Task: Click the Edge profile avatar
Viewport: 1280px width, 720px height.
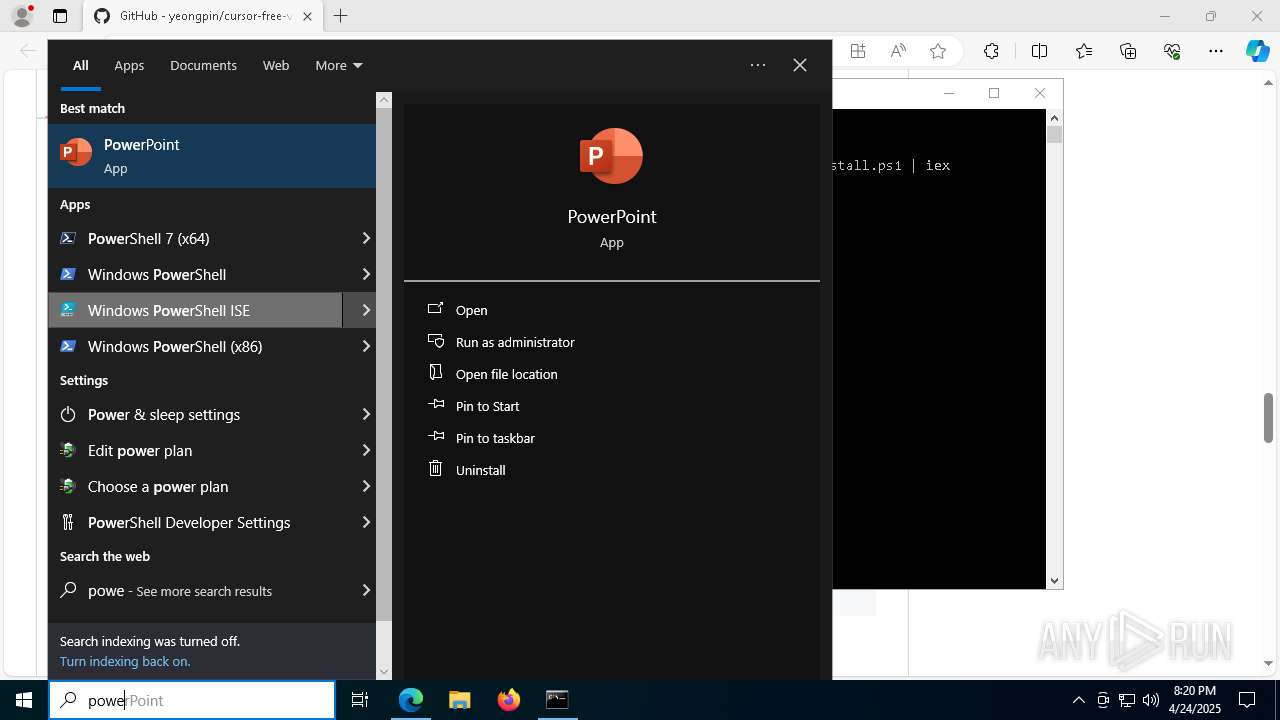Action: [22, 16]
